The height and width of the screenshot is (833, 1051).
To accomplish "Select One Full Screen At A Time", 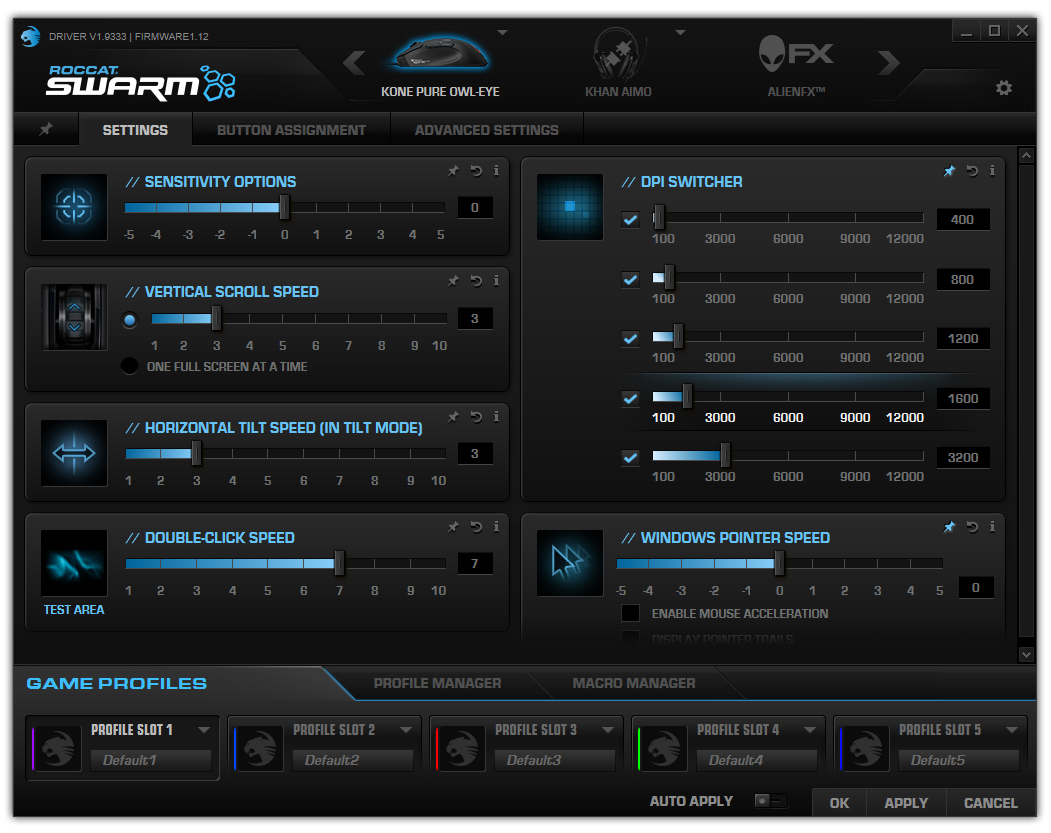I will click(129, 367).
